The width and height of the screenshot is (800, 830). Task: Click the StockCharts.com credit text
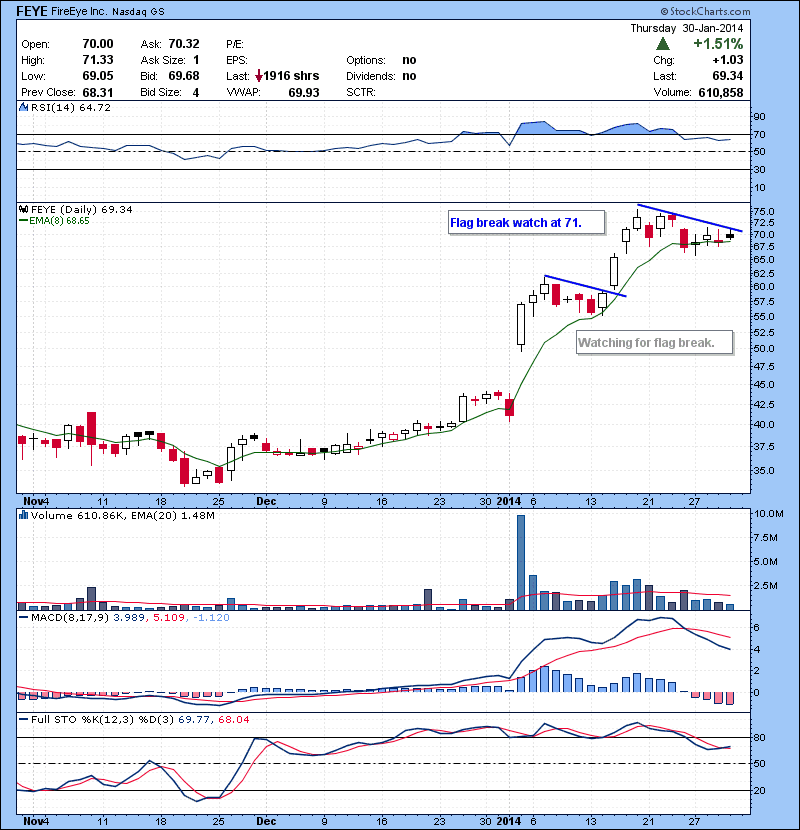(705, 11)
